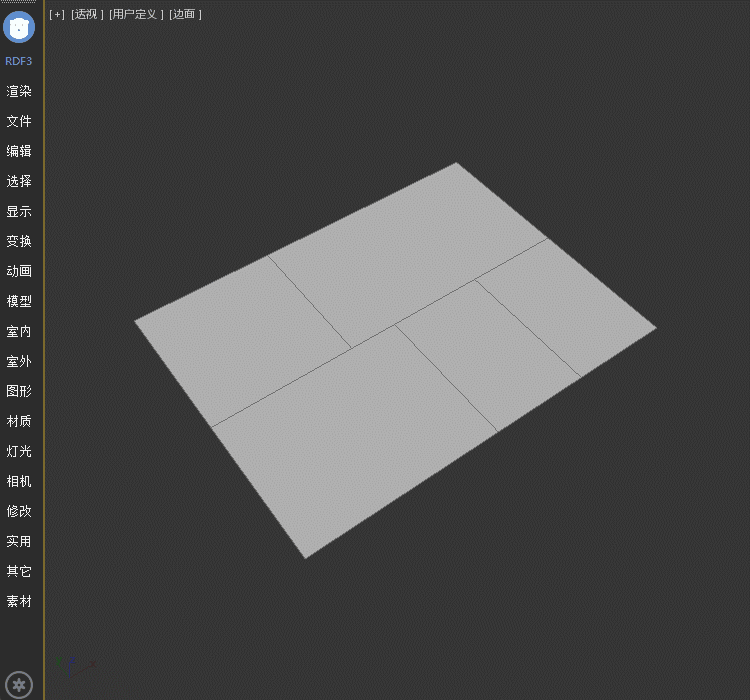Open the 相机 (Camera) menu
750x700 pixels.
tap(19, 481)
